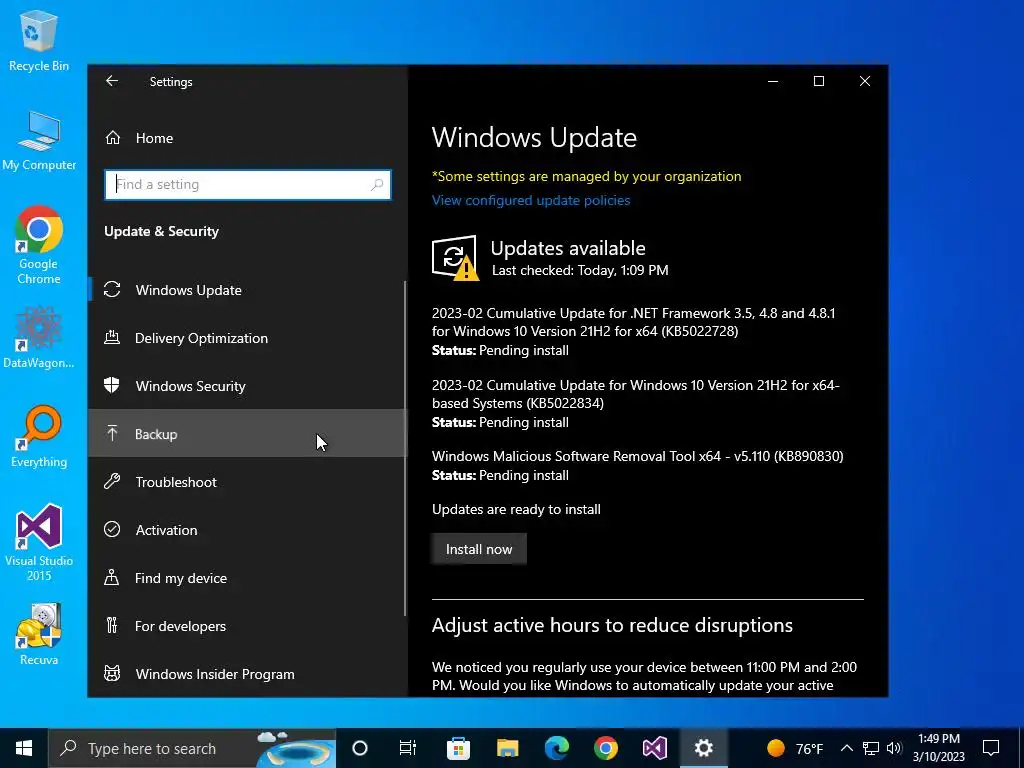Screen dimensions: 1024x768
Task: Open the Troubleshoot settings page
Action: [x=247, y=481]
